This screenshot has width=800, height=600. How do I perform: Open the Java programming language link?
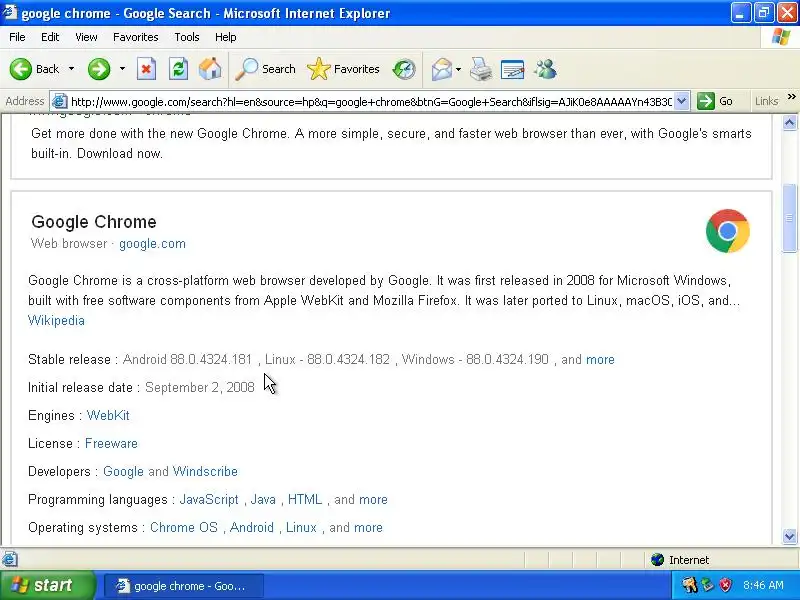263,499
